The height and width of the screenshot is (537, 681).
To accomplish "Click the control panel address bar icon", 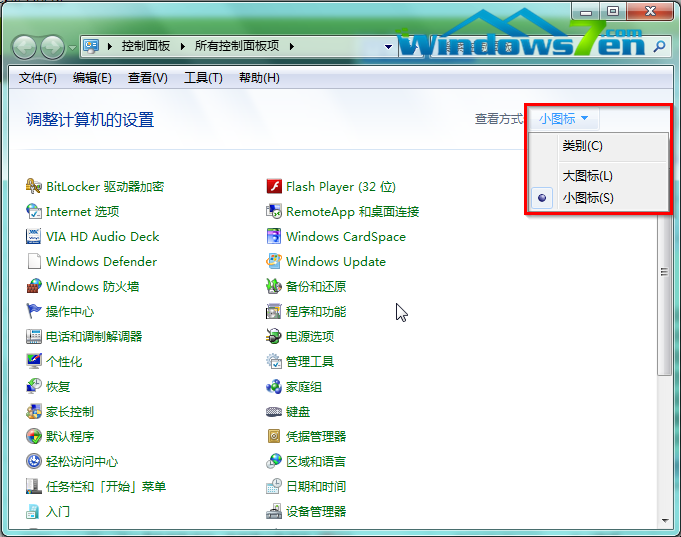I will [x=91, y=46].
